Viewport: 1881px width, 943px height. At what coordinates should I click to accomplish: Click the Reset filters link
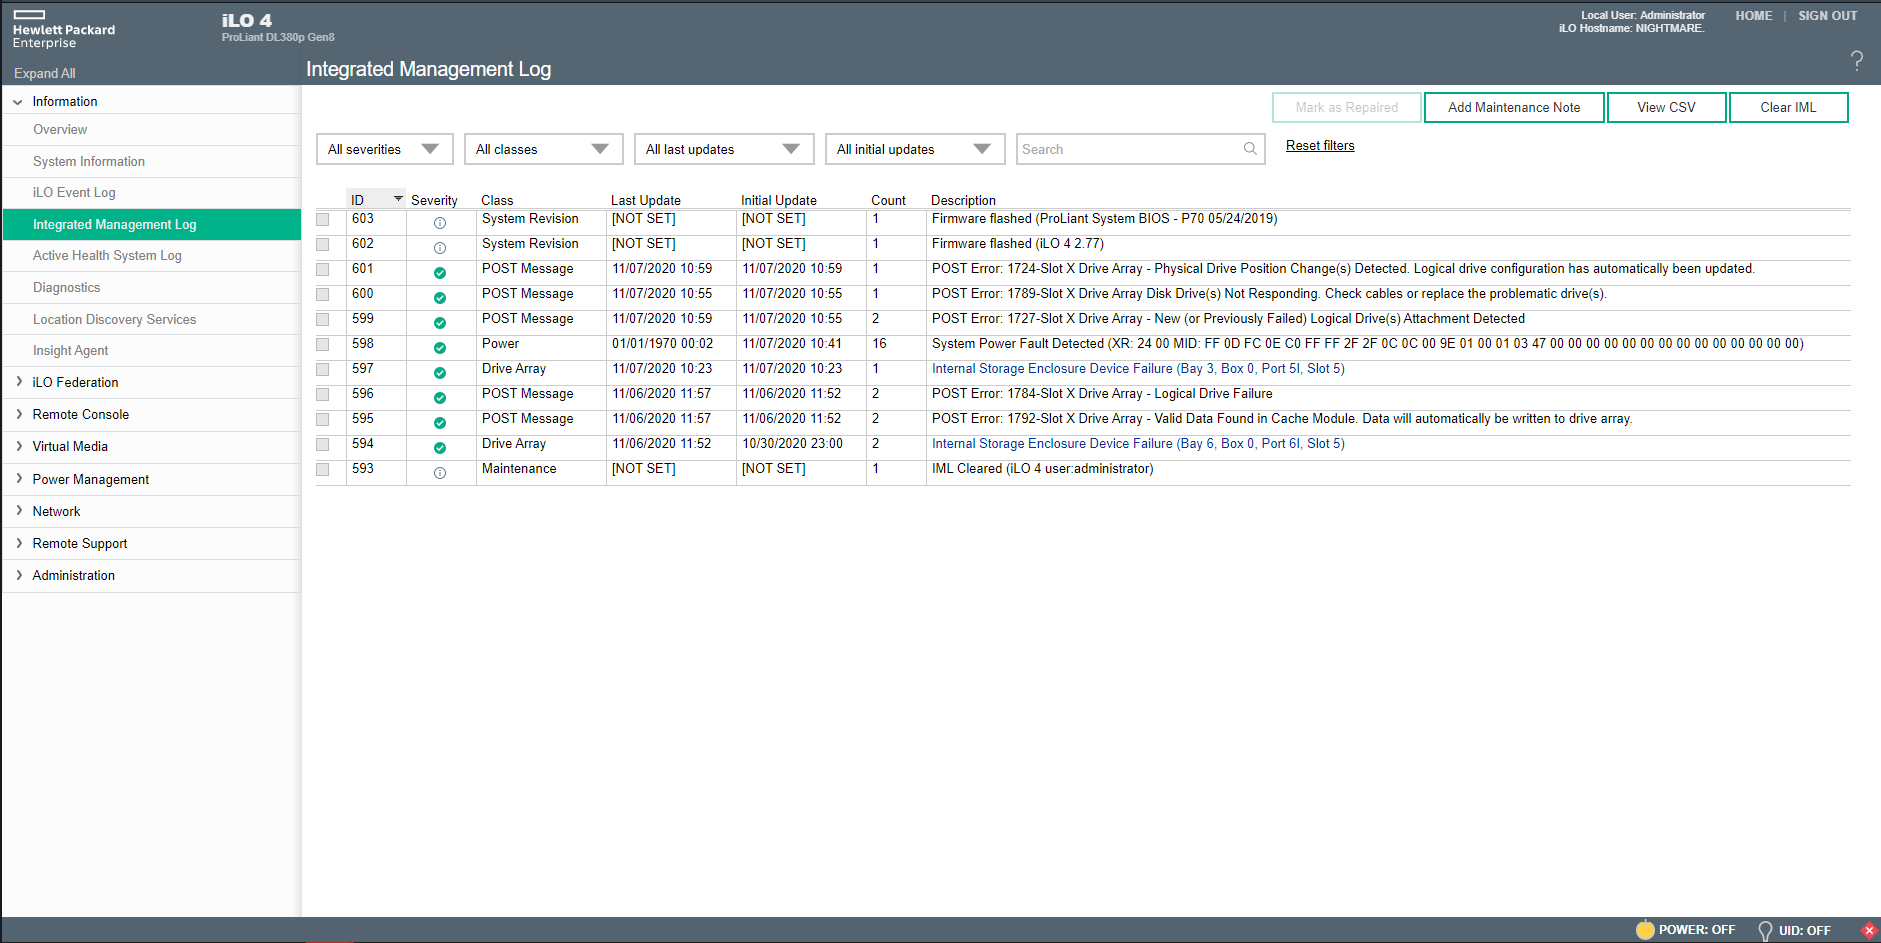click(x=1320, y=146)
